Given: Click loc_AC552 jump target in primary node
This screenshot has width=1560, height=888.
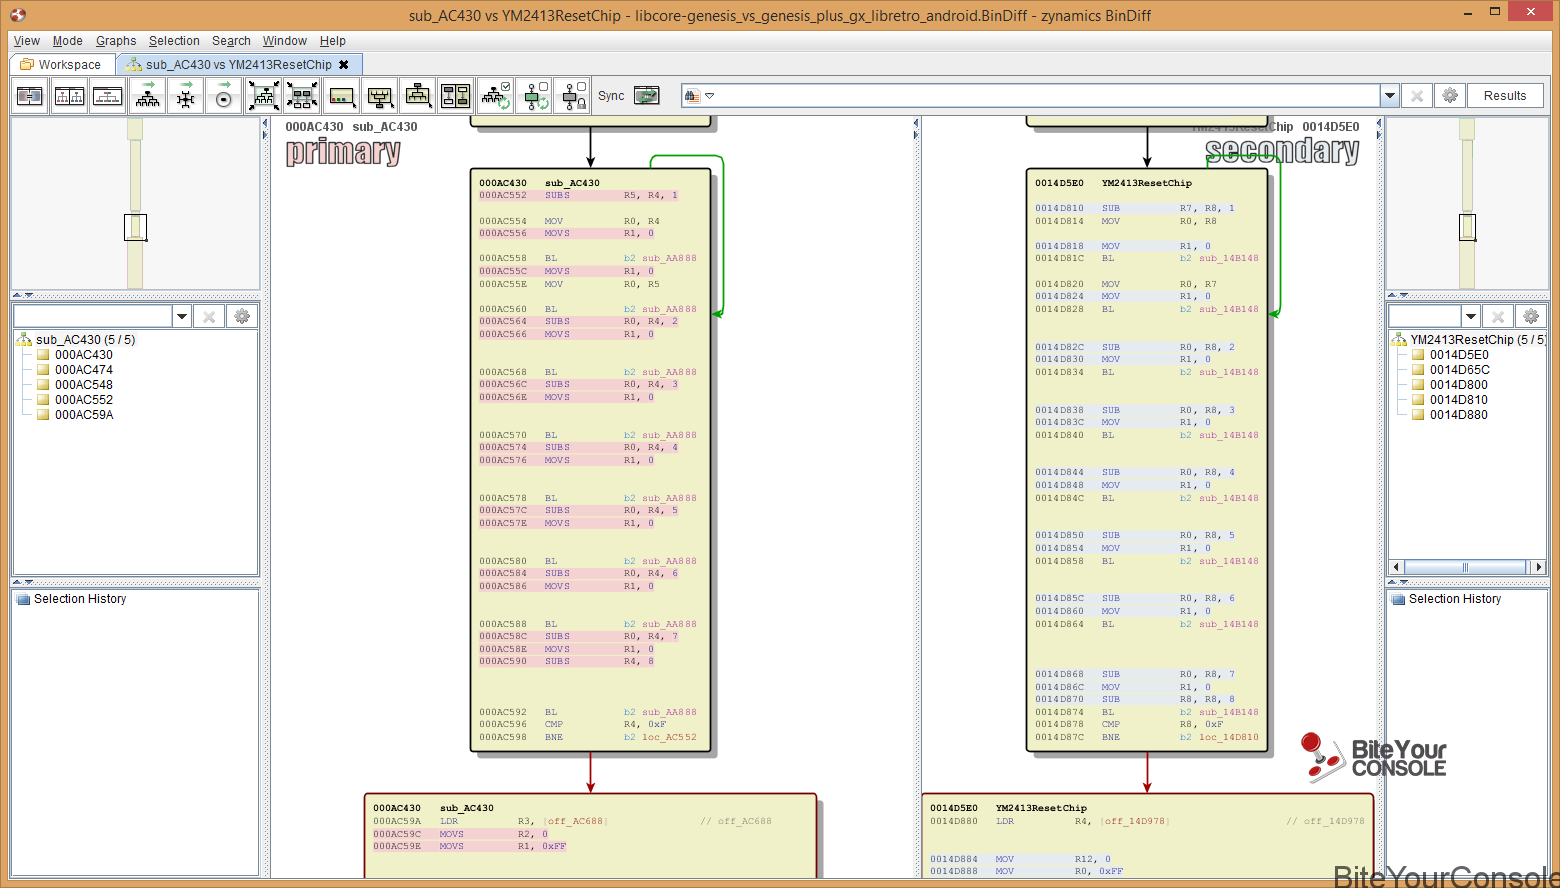Looking at the screenshot, I should 669,737.
